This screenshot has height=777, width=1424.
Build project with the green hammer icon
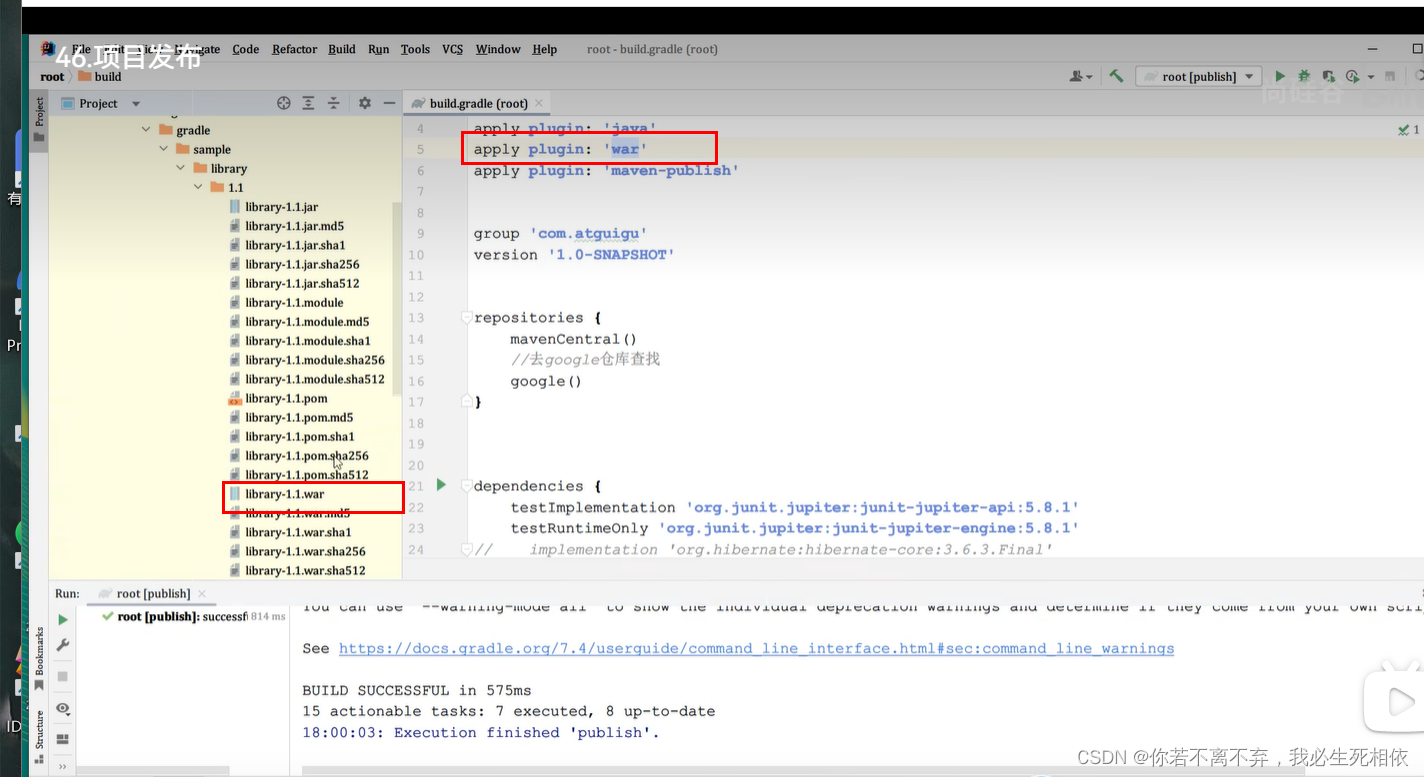(1116, 76)
